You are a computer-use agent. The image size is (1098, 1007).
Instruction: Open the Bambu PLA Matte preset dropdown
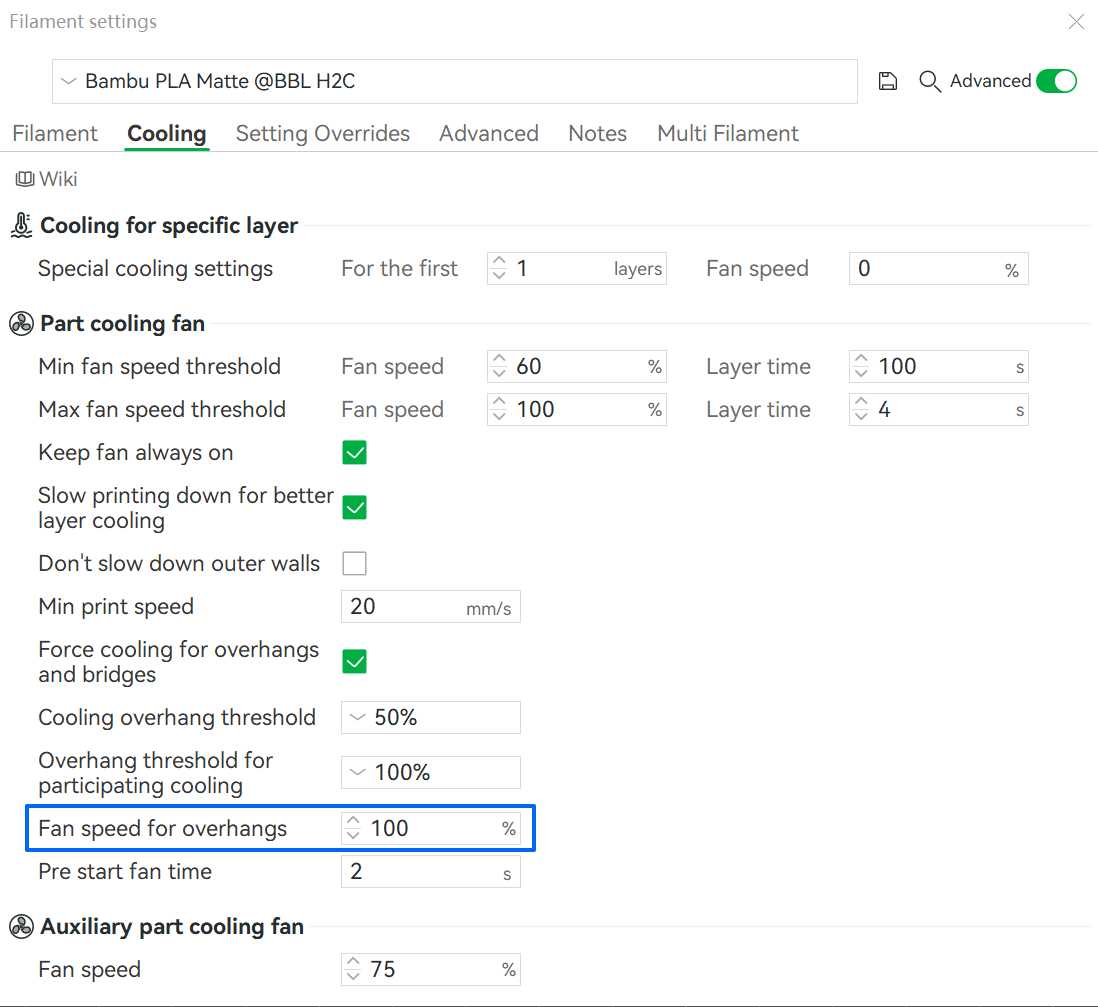point(454,81)
